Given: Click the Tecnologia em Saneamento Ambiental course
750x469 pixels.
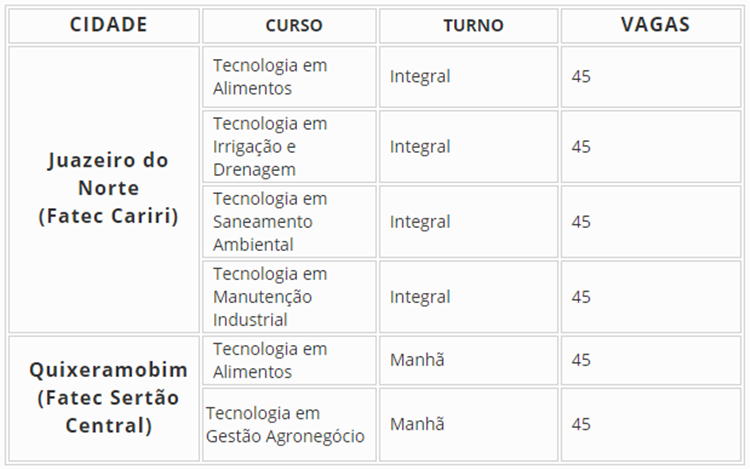Looking at the screenshot, I should (270, 221).
